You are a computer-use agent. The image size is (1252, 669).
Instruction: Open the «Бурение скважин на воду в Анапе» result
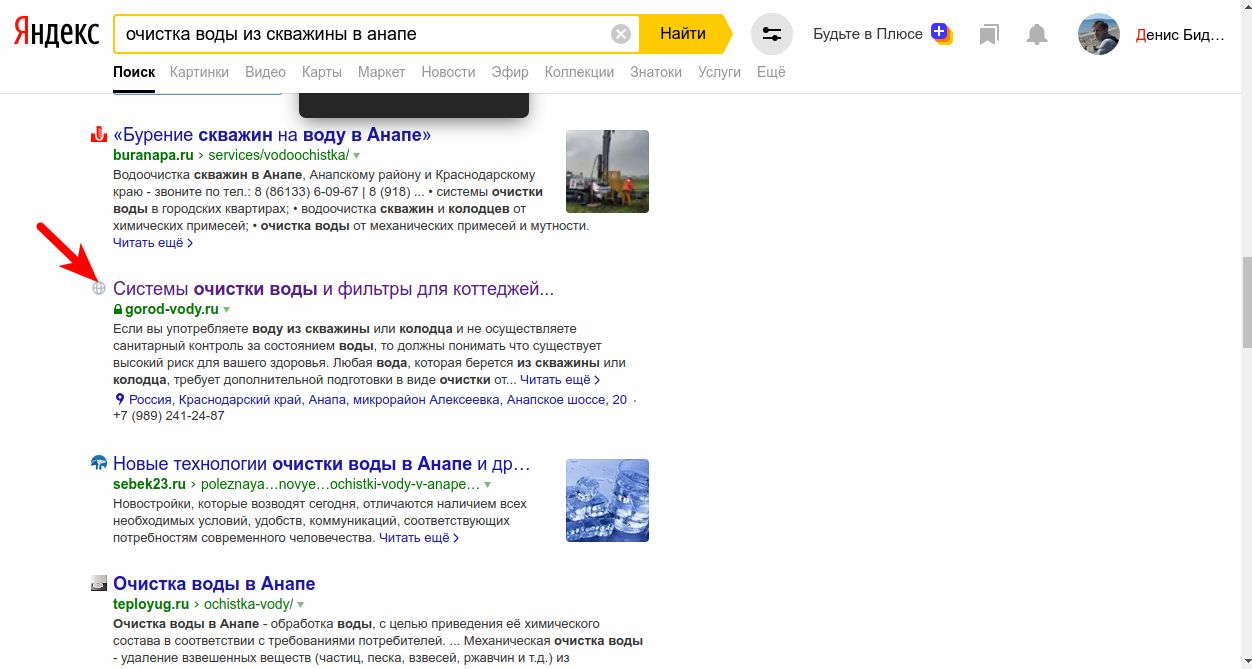tap(272, 134)
